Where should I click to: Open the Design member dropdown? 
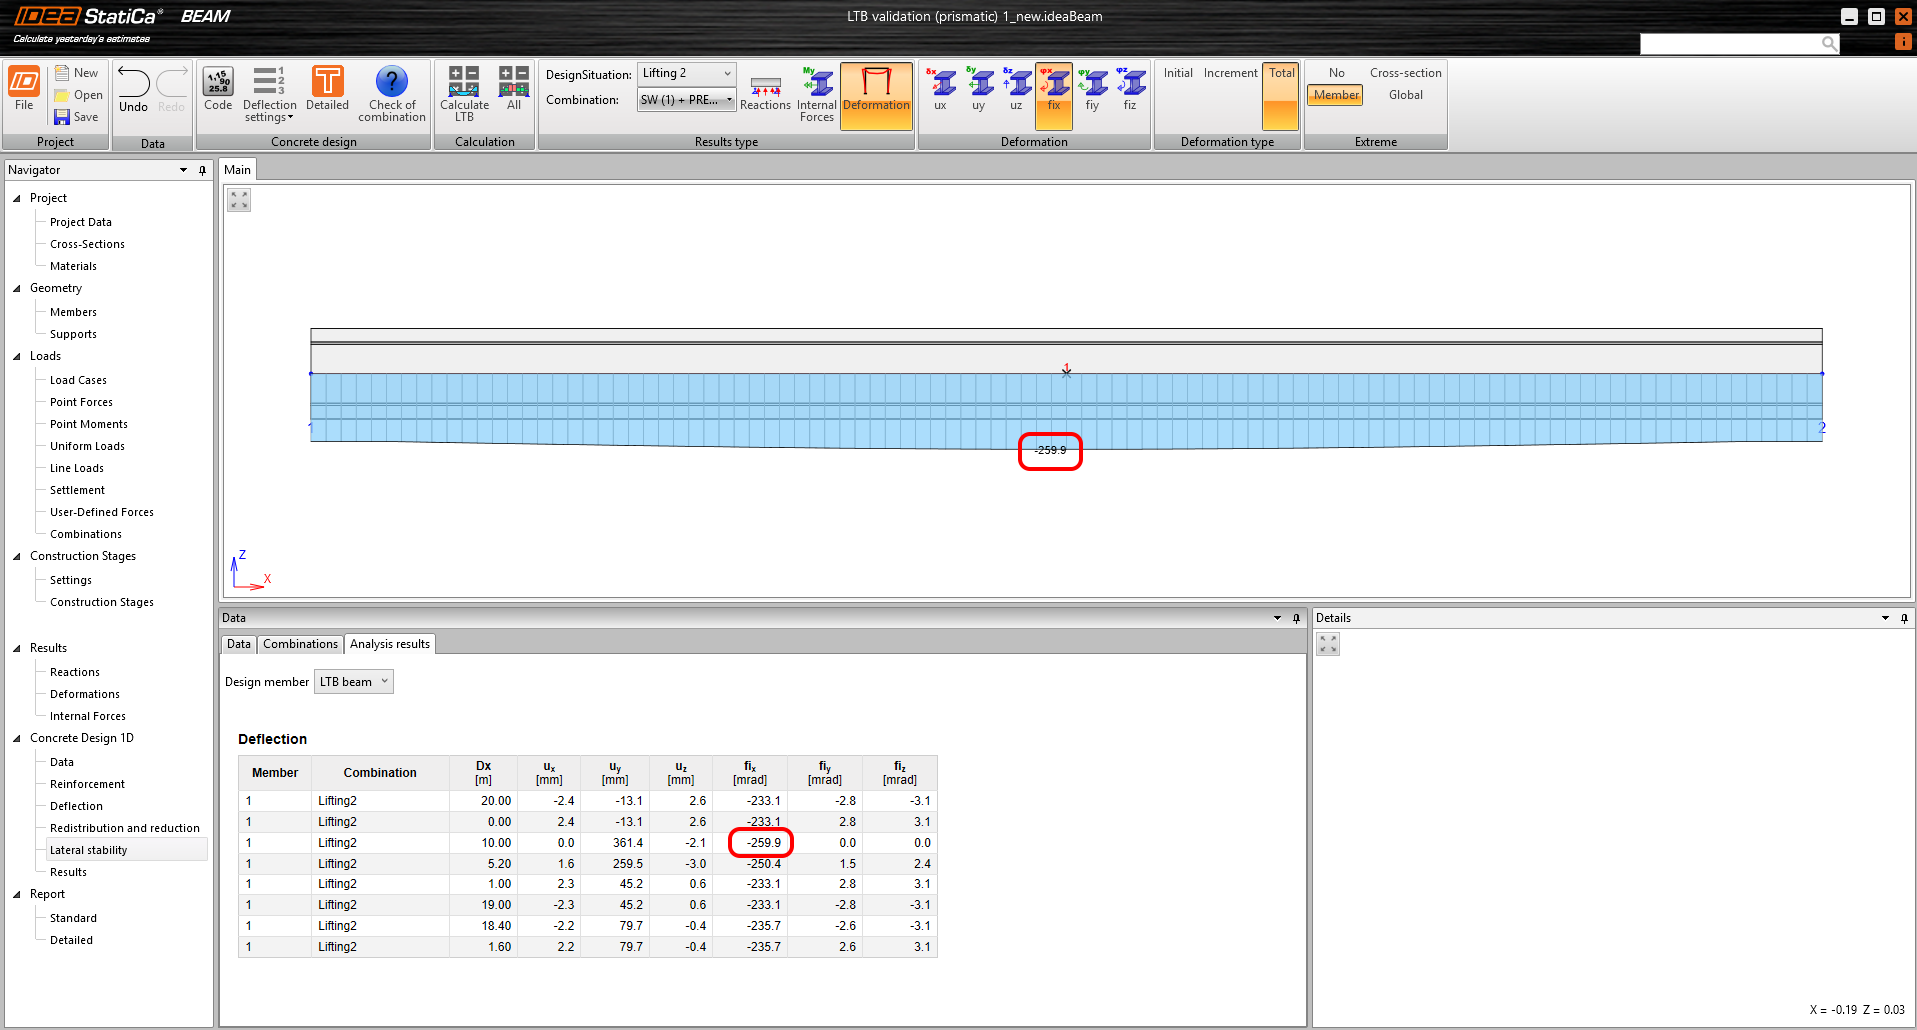pos(353,682)
